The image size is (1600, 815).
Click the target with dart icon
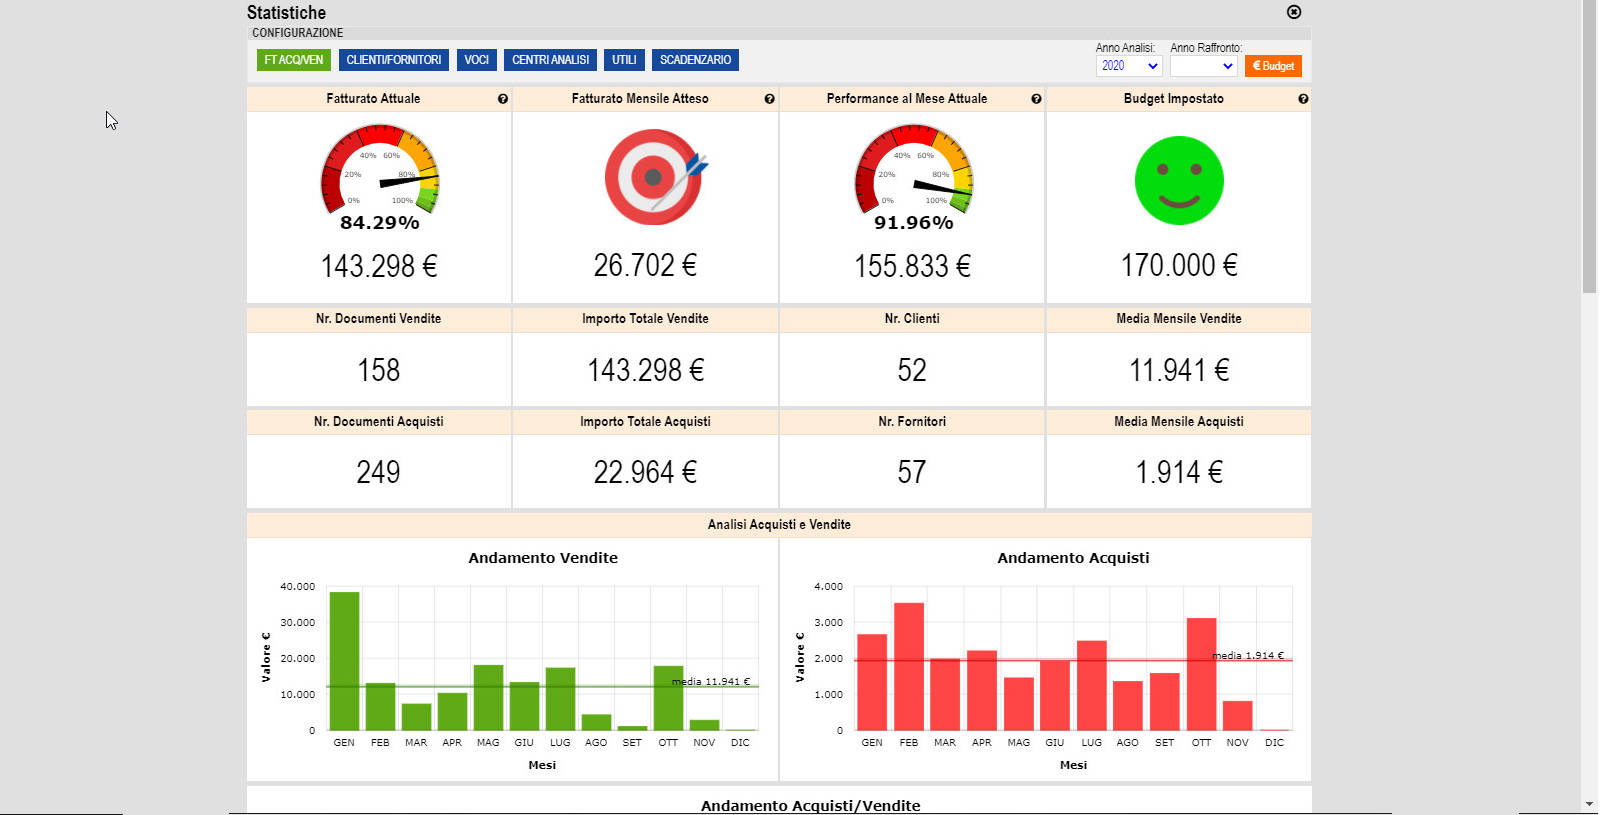[x=654, y=177]
